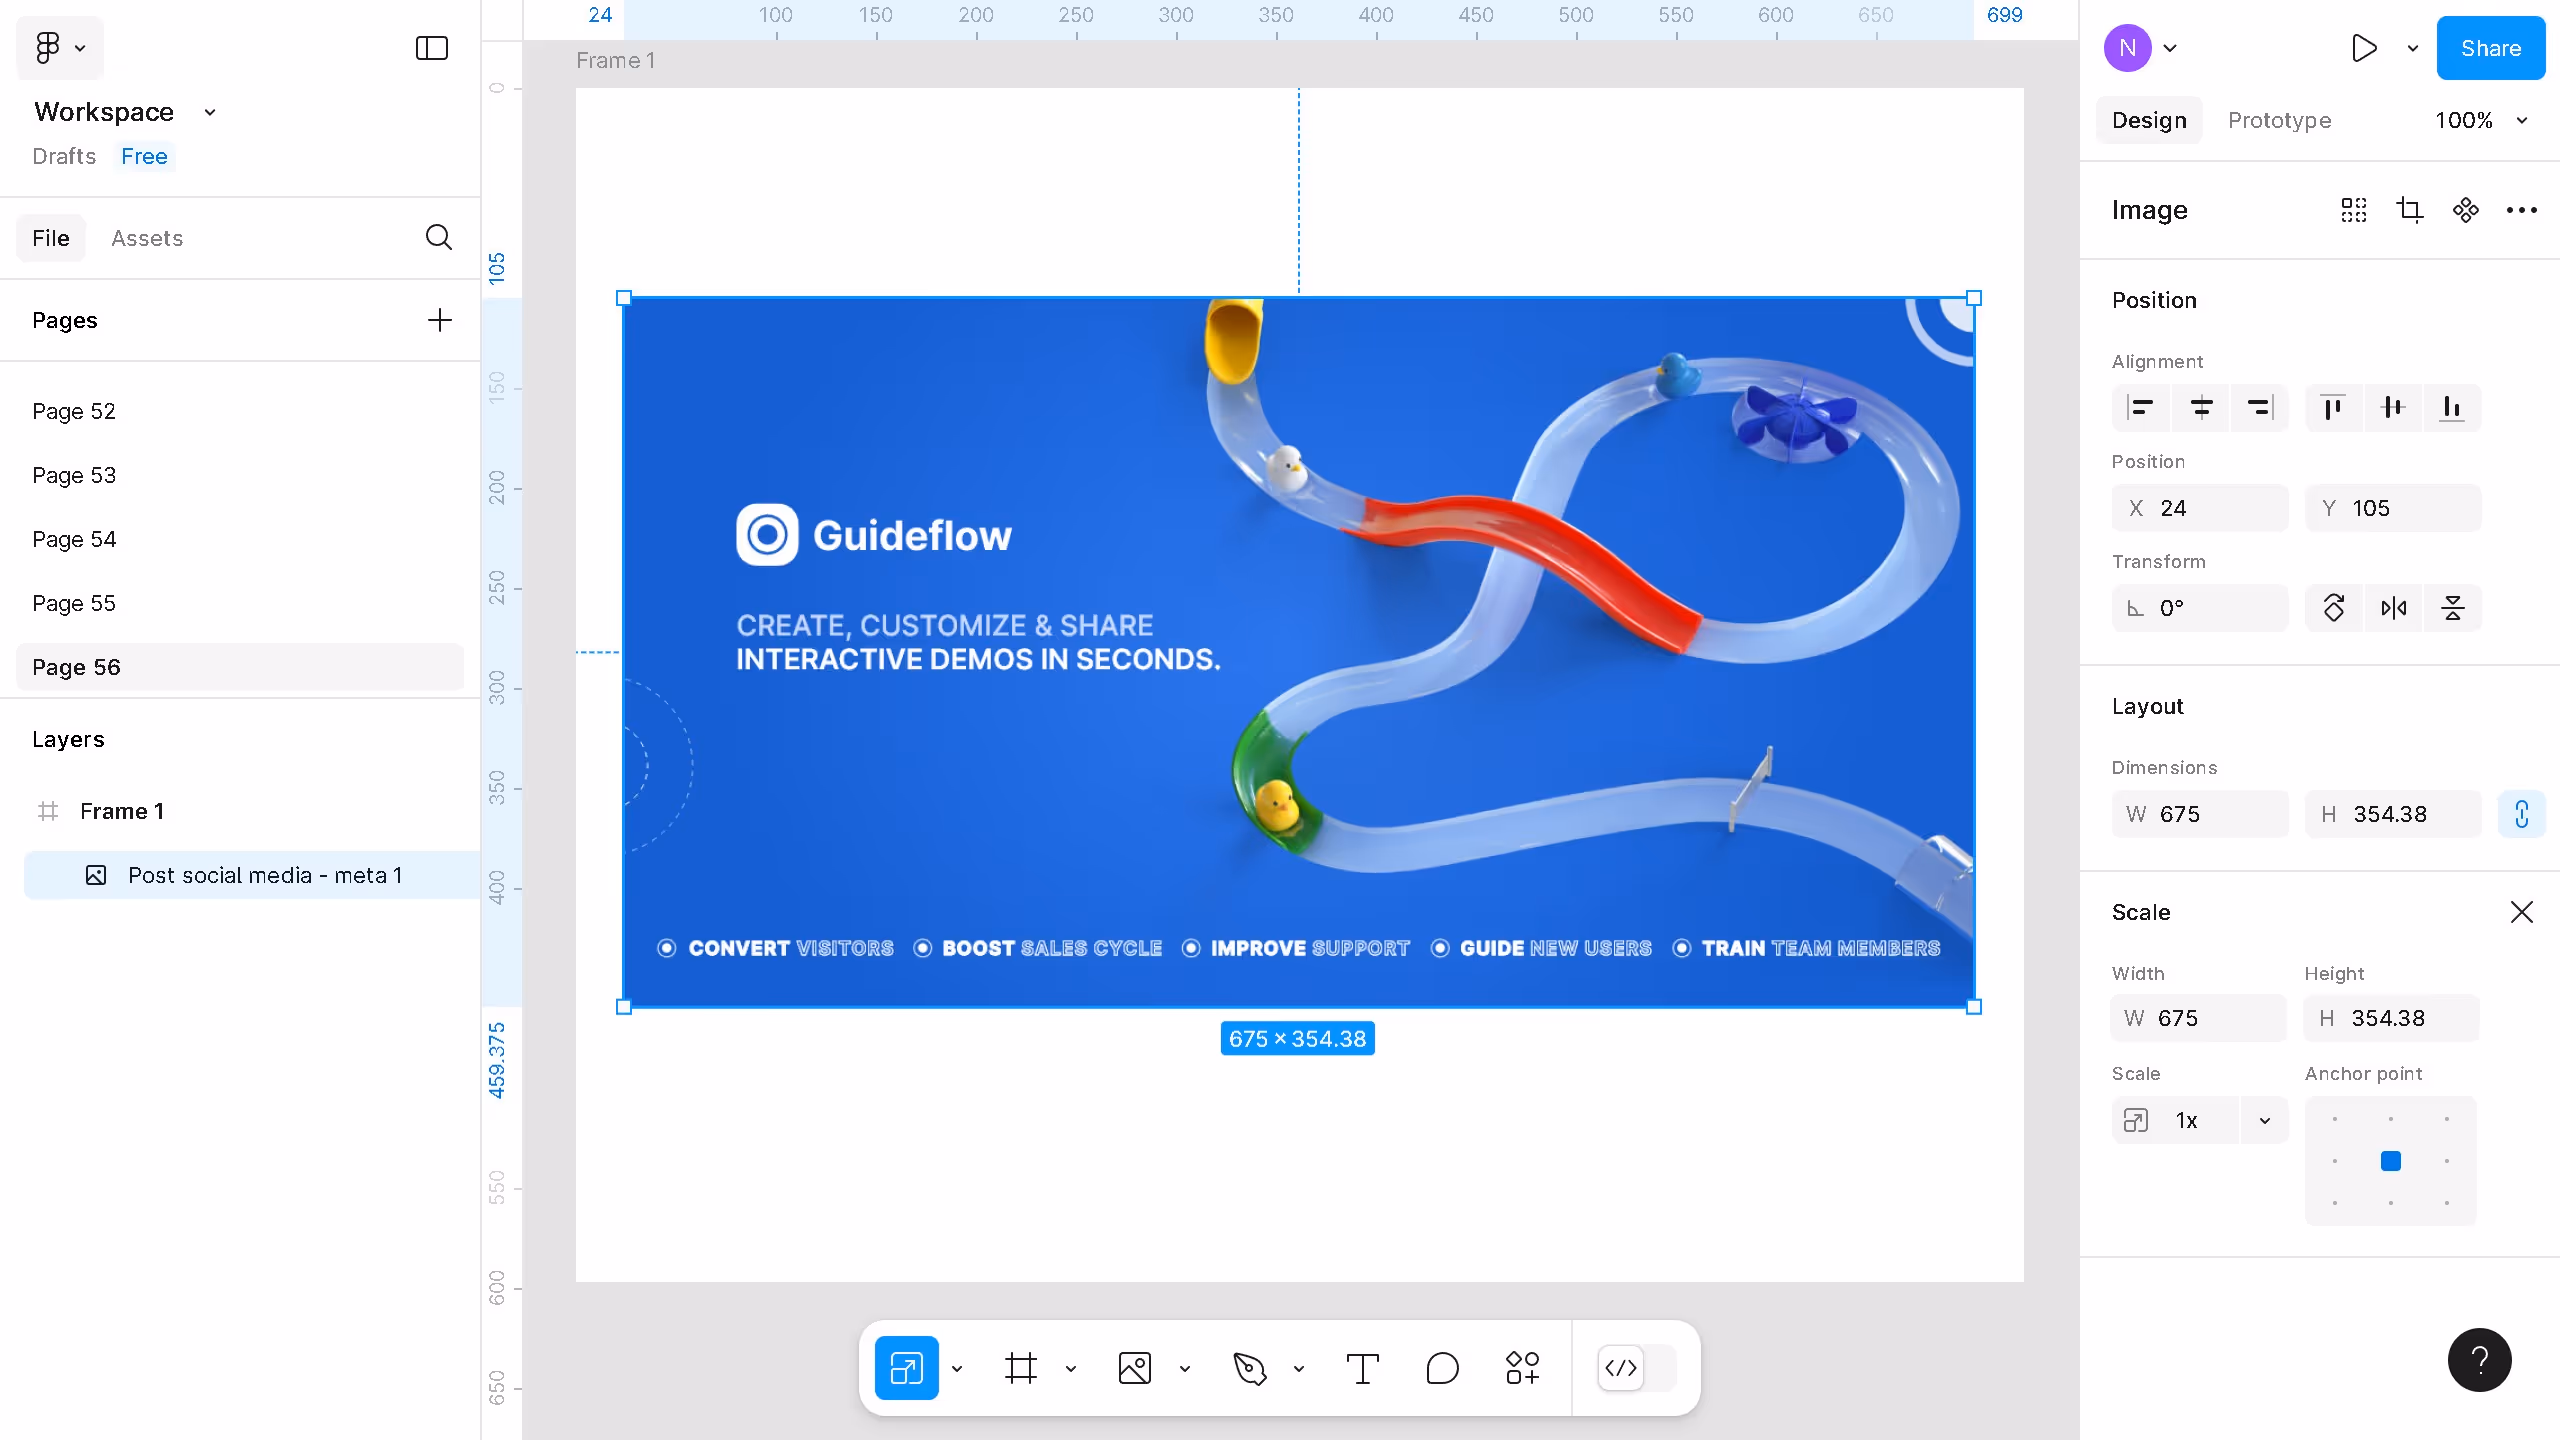2560x1440 pixels.
Task: Flip the image horizontally
Action: pyautogui.click(x=2393, y=608)
